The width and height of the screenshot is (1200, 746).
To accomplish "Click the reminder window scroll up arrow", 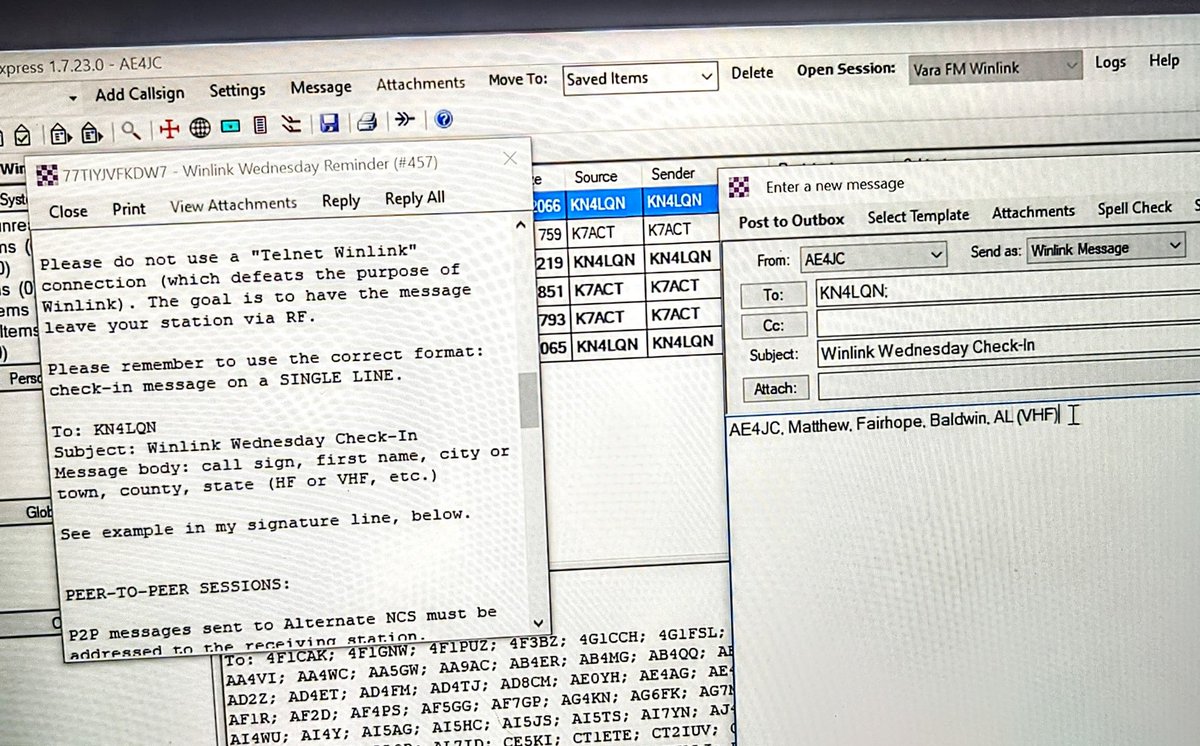I will tap(519, 226).
